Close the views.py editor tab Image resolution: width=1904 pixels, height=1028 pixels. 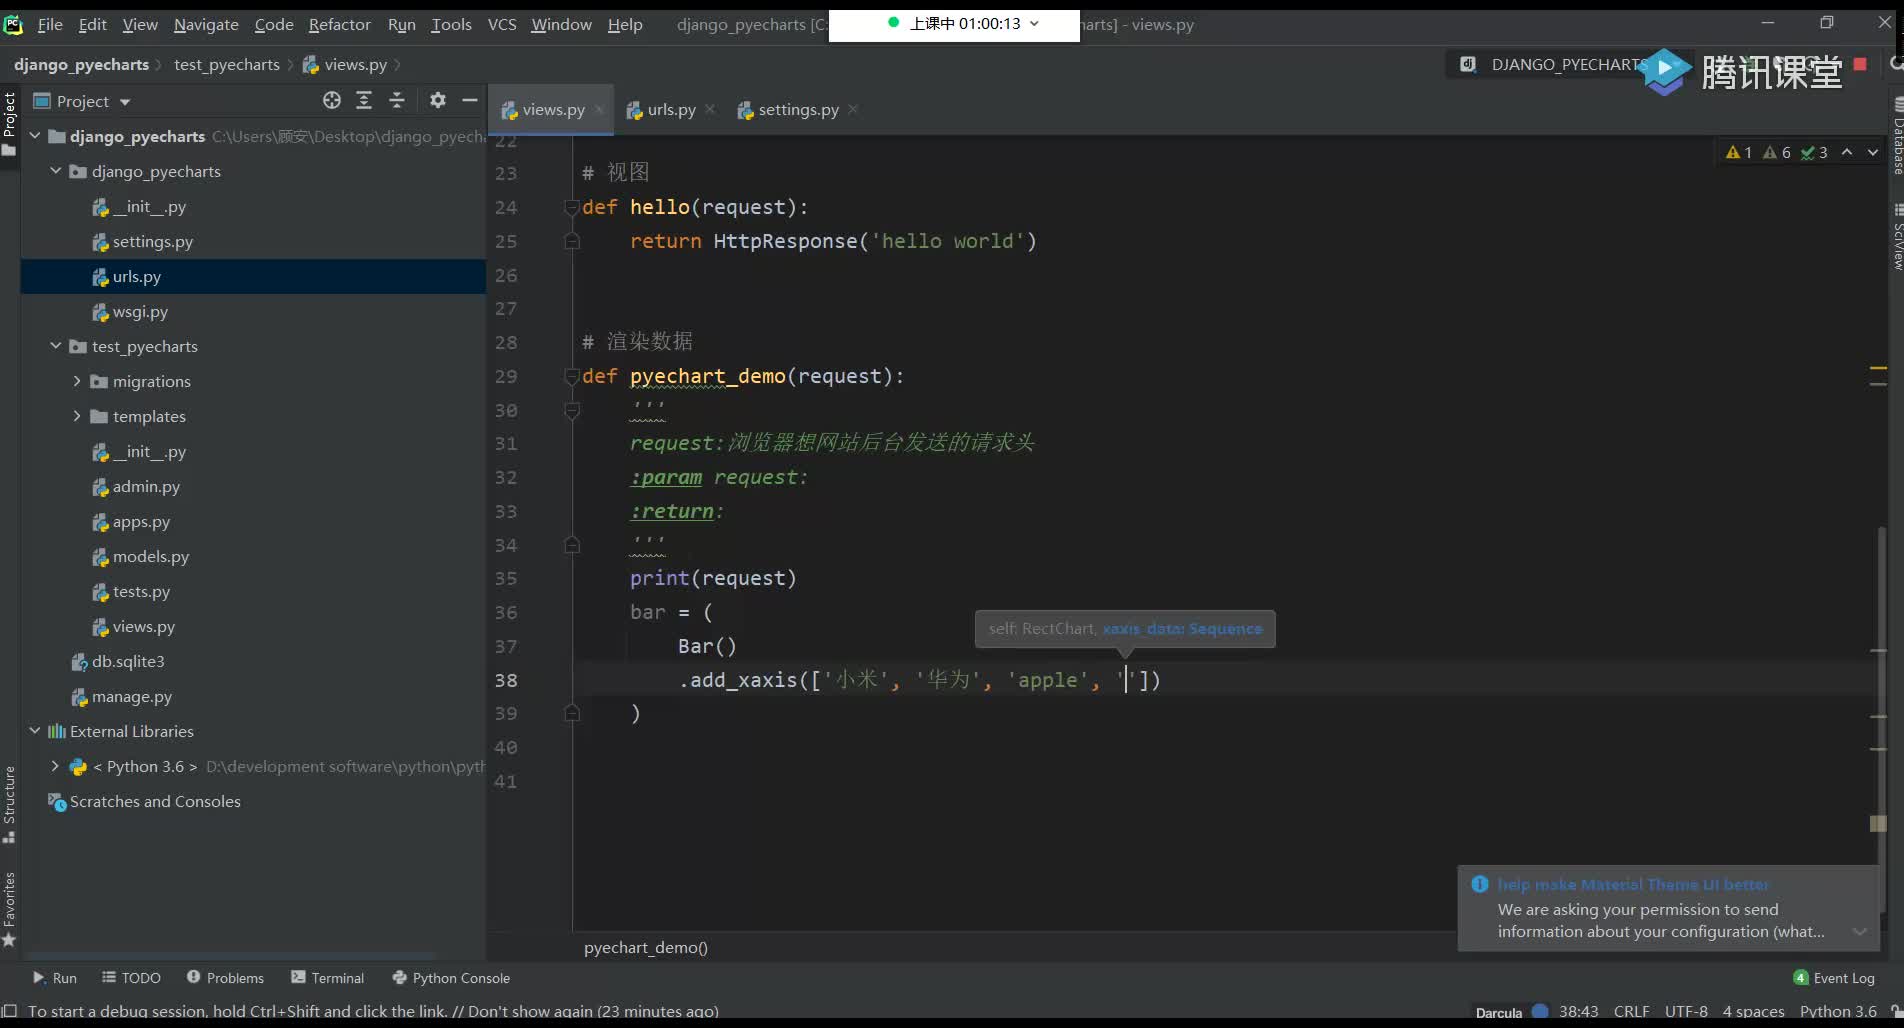pyautogui.click(x=600, y=110)
